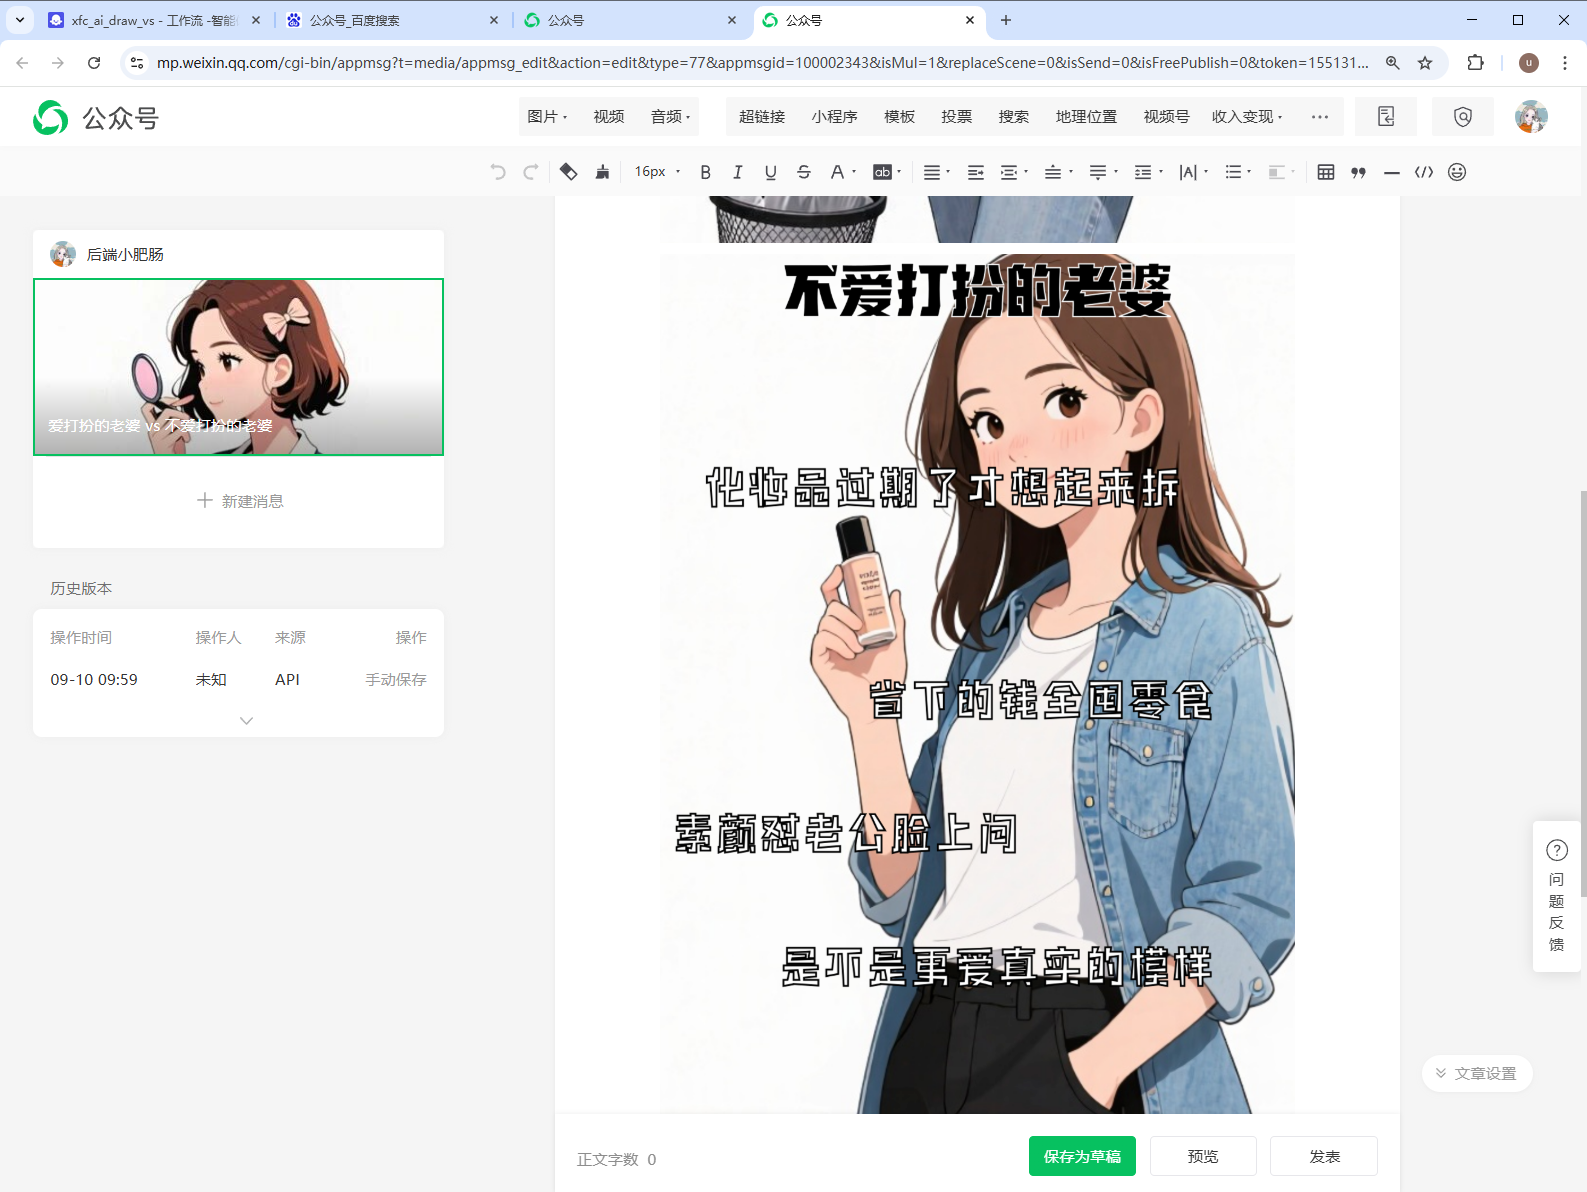Open the more options ellipsis menu
This screenshot has width=1587, height=1192.
pos(1320,117)
